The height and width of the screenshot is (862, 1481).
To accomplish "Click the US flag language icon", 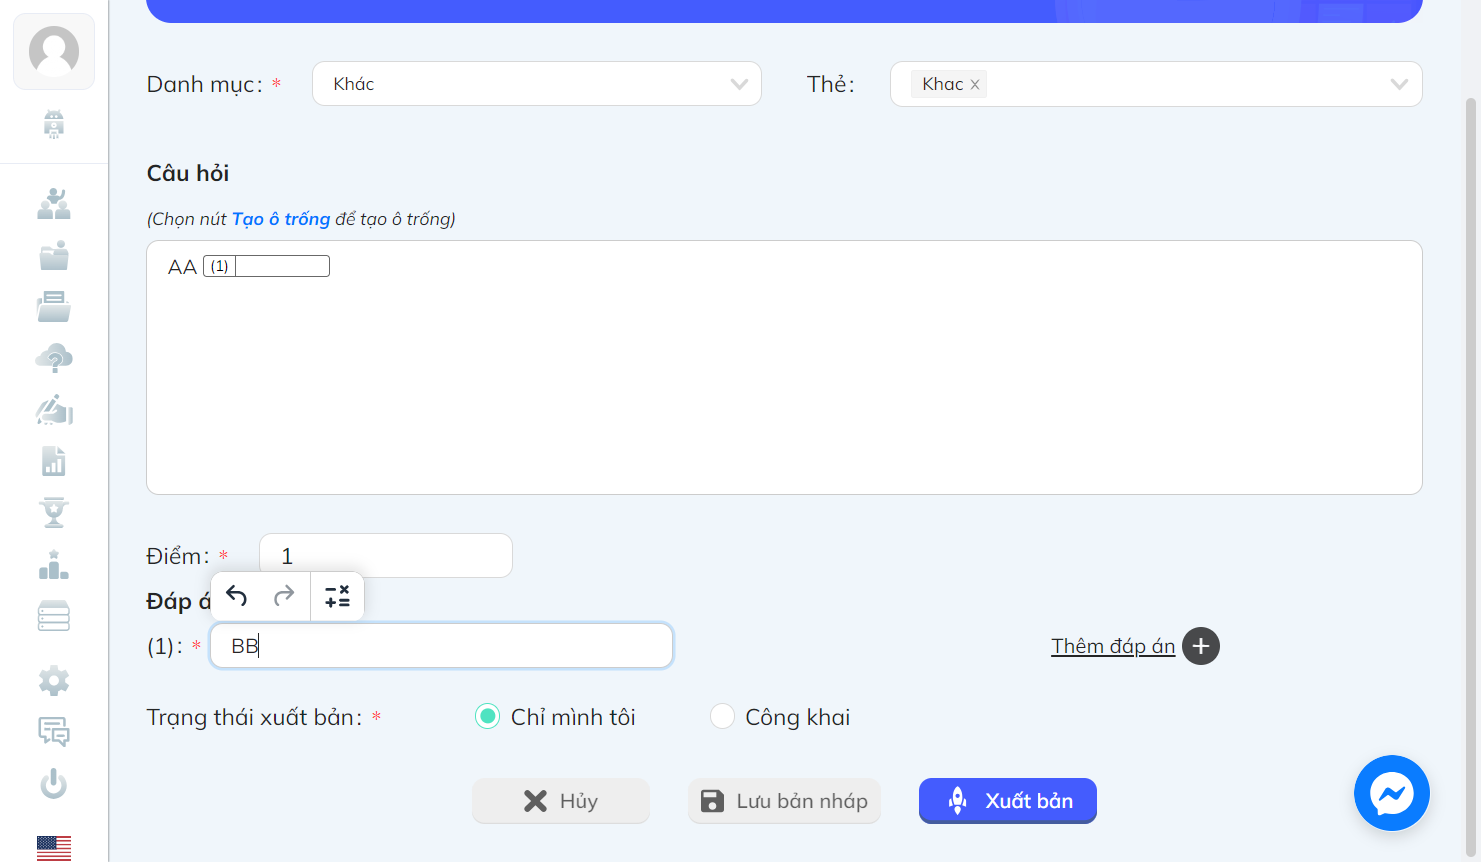I will pyautogui.click(x=54, y=848).
